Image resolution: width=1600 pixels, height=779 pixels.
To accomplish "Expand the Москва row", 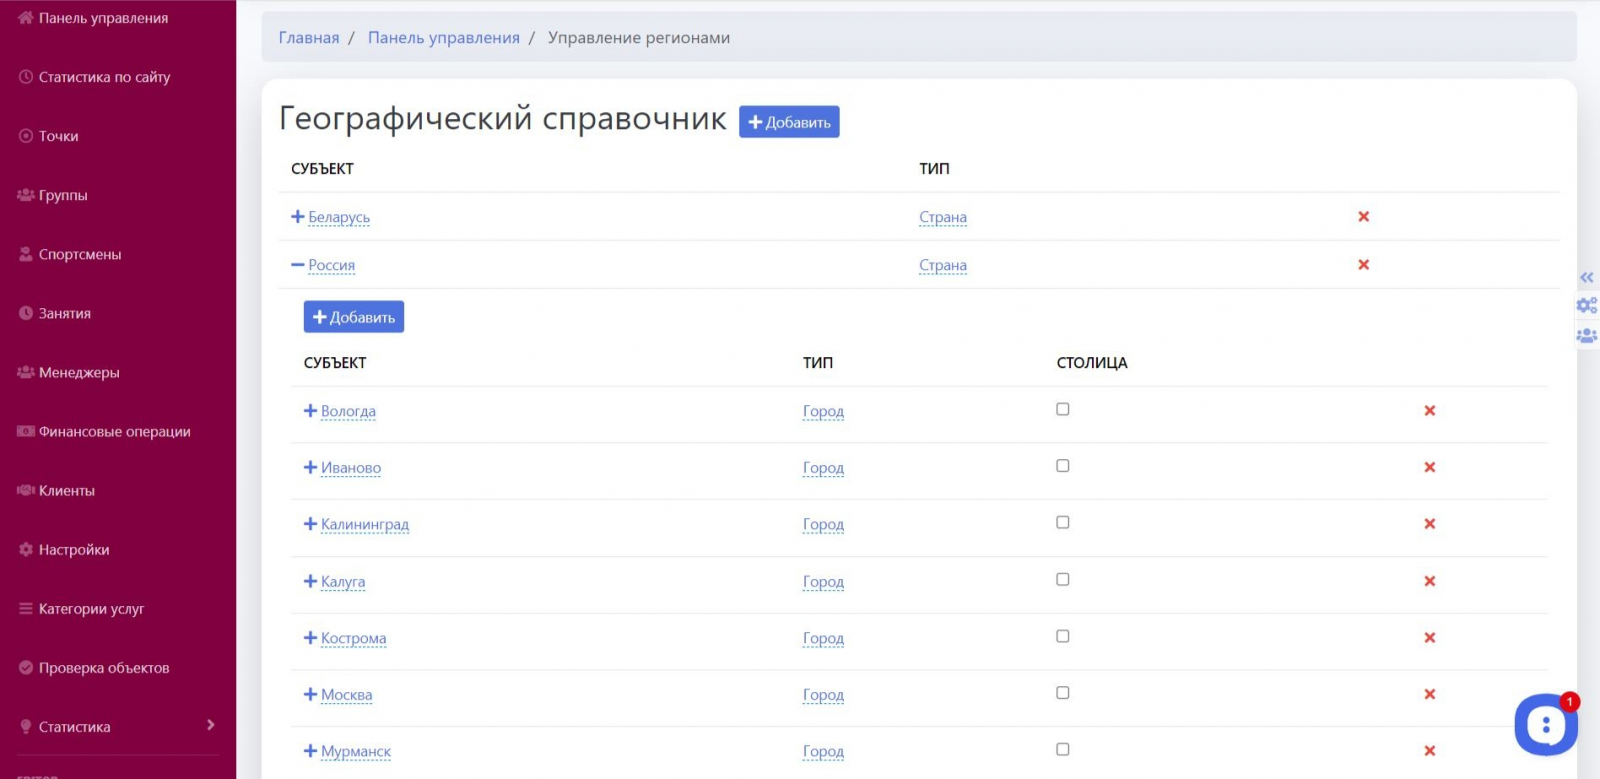I will [310, 694].
